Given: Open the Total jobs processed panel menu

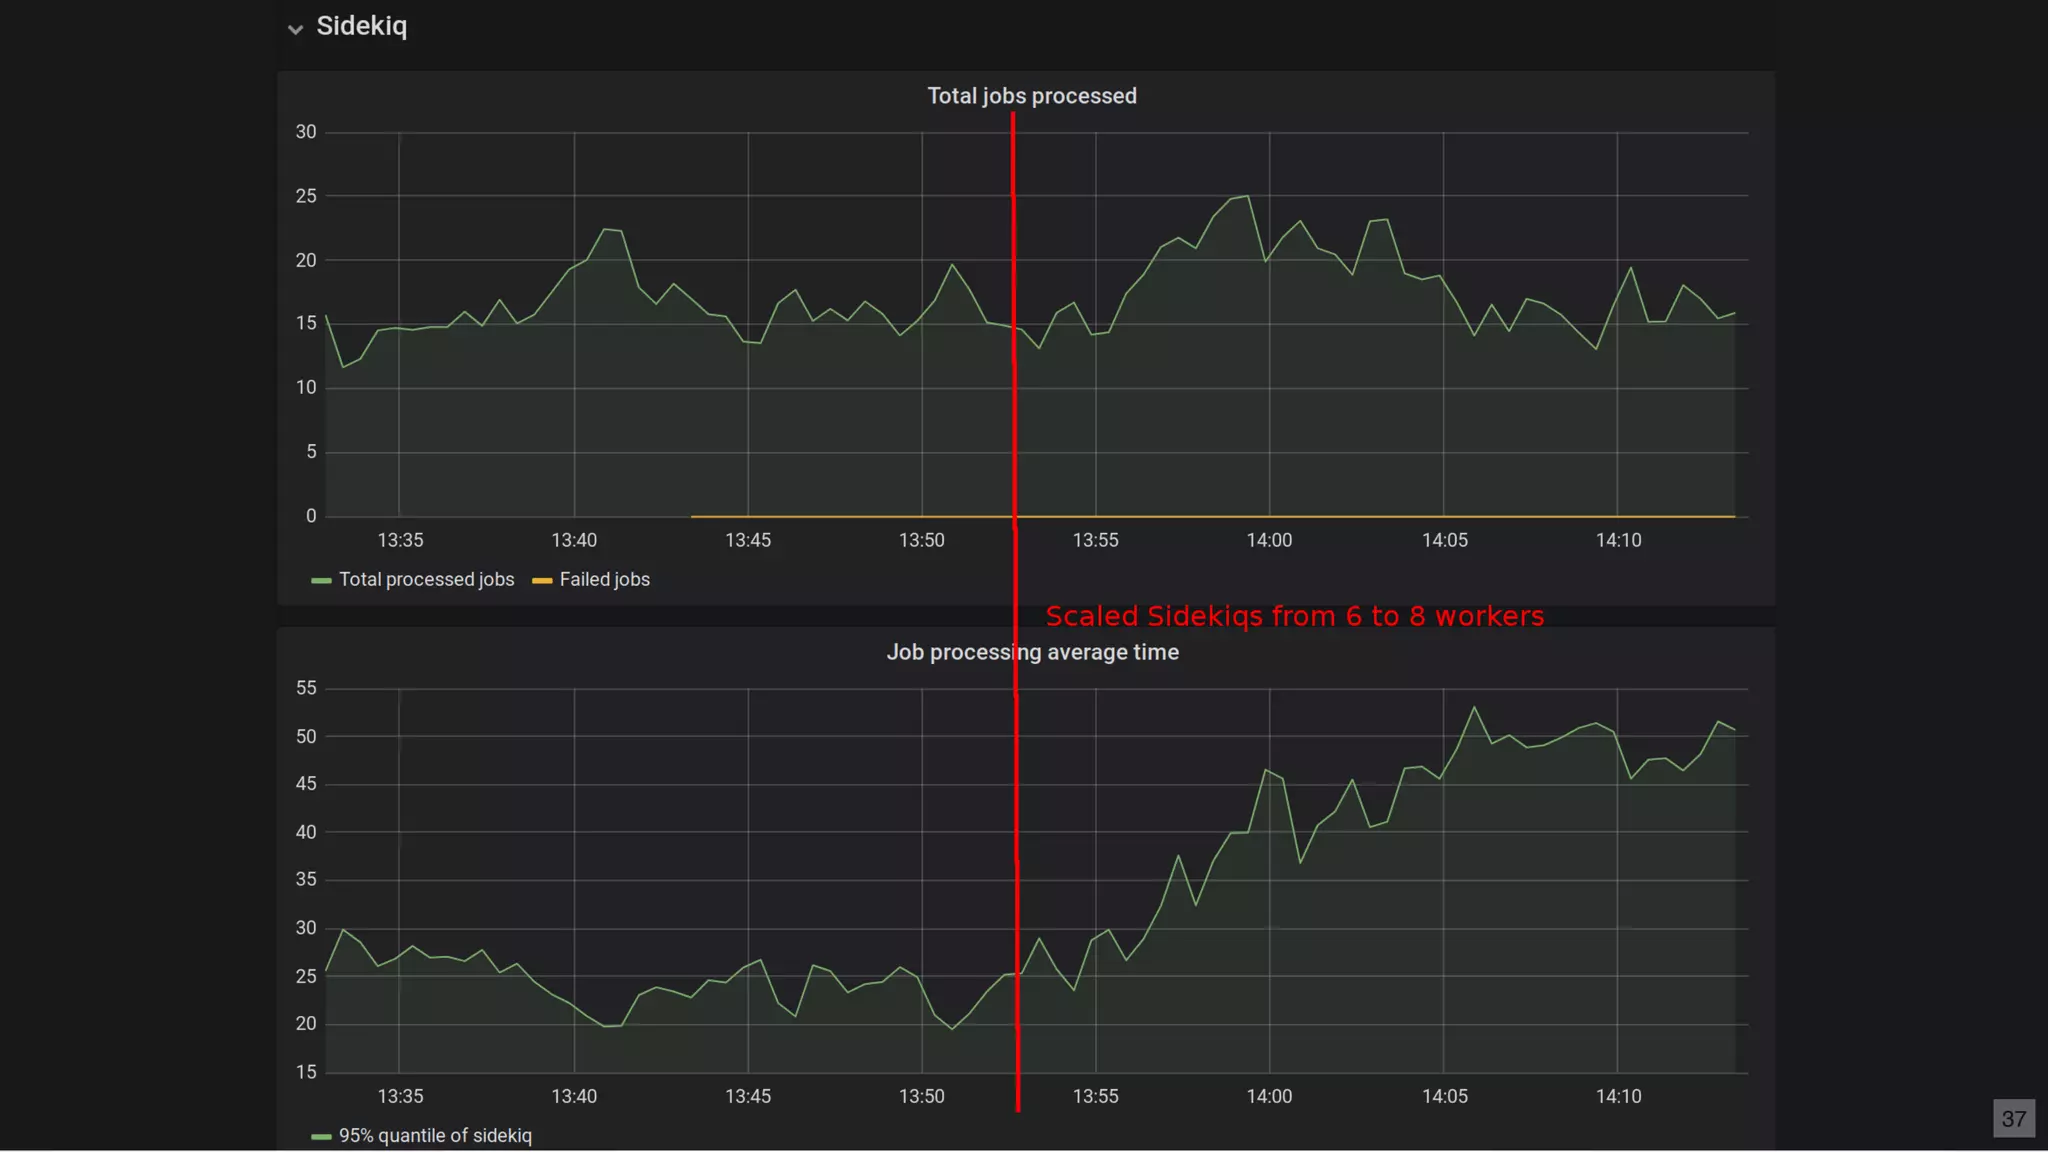Looking at the screenshot, I should [1031, 96].
